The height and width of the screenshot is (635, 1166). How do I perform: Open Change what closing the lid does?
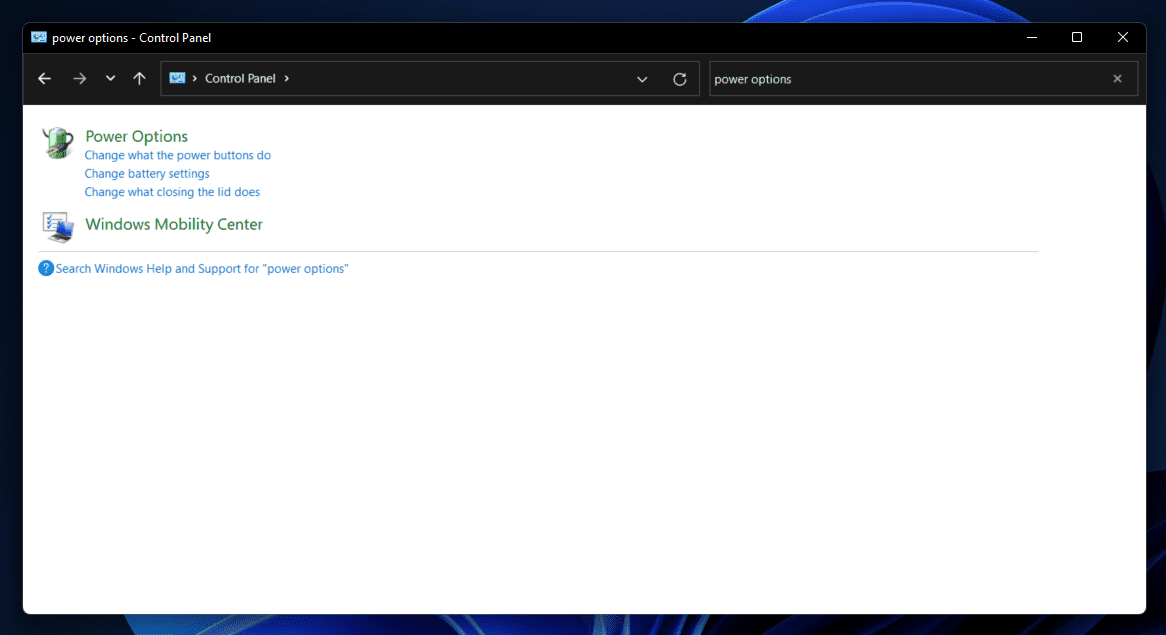173,192
